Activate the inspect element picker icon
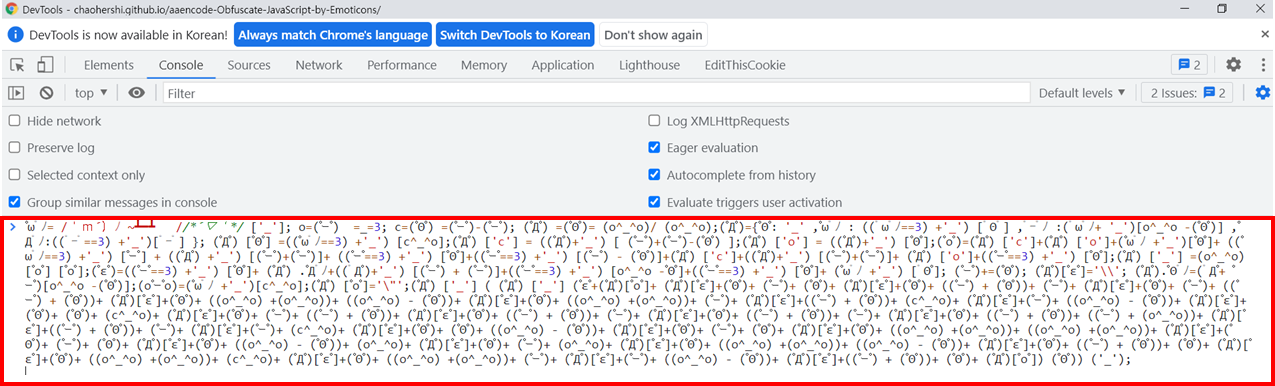This screenshot has width=1275, height=386. (x=17, y=65)
